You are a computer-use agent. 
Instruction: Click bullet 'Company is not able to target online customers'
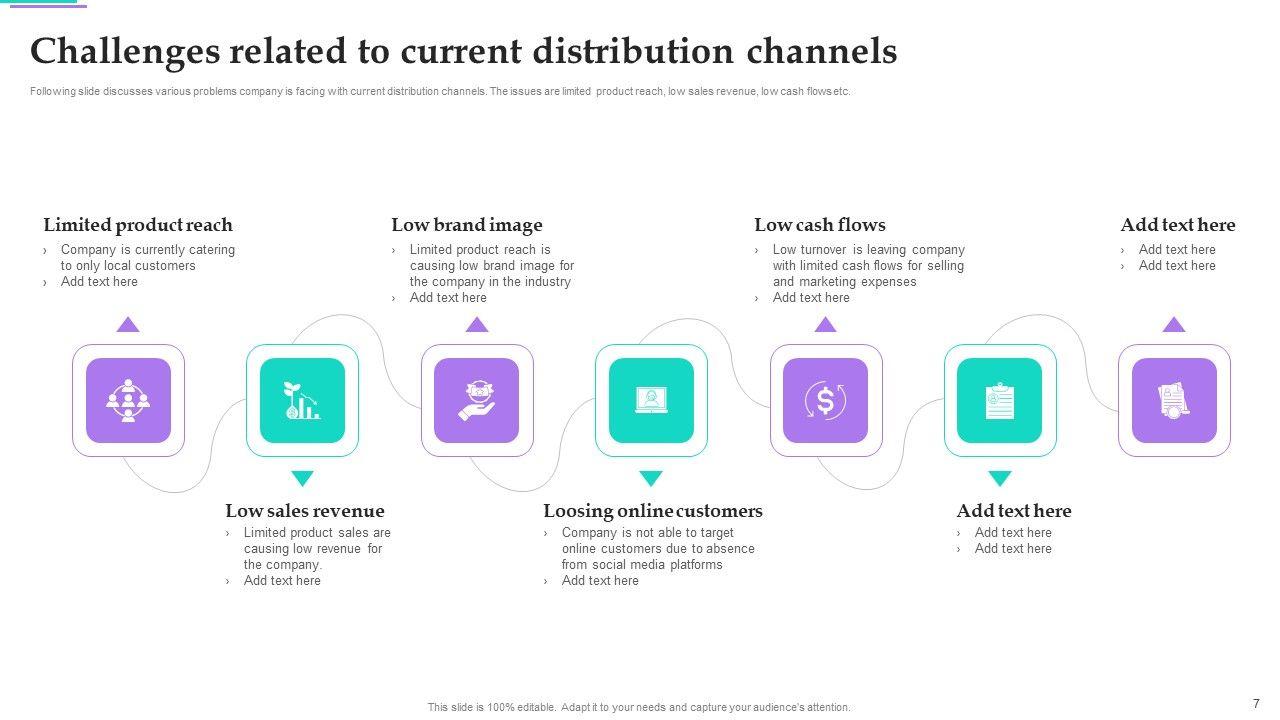click(658, 549)
